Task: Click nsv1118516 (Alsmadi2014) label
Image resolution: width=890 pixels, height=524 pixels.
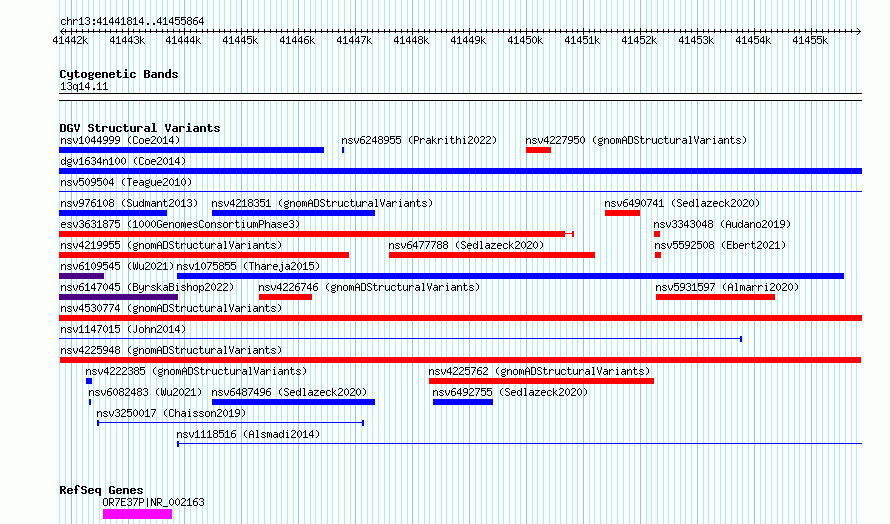Action: click(x=248, y=434)
